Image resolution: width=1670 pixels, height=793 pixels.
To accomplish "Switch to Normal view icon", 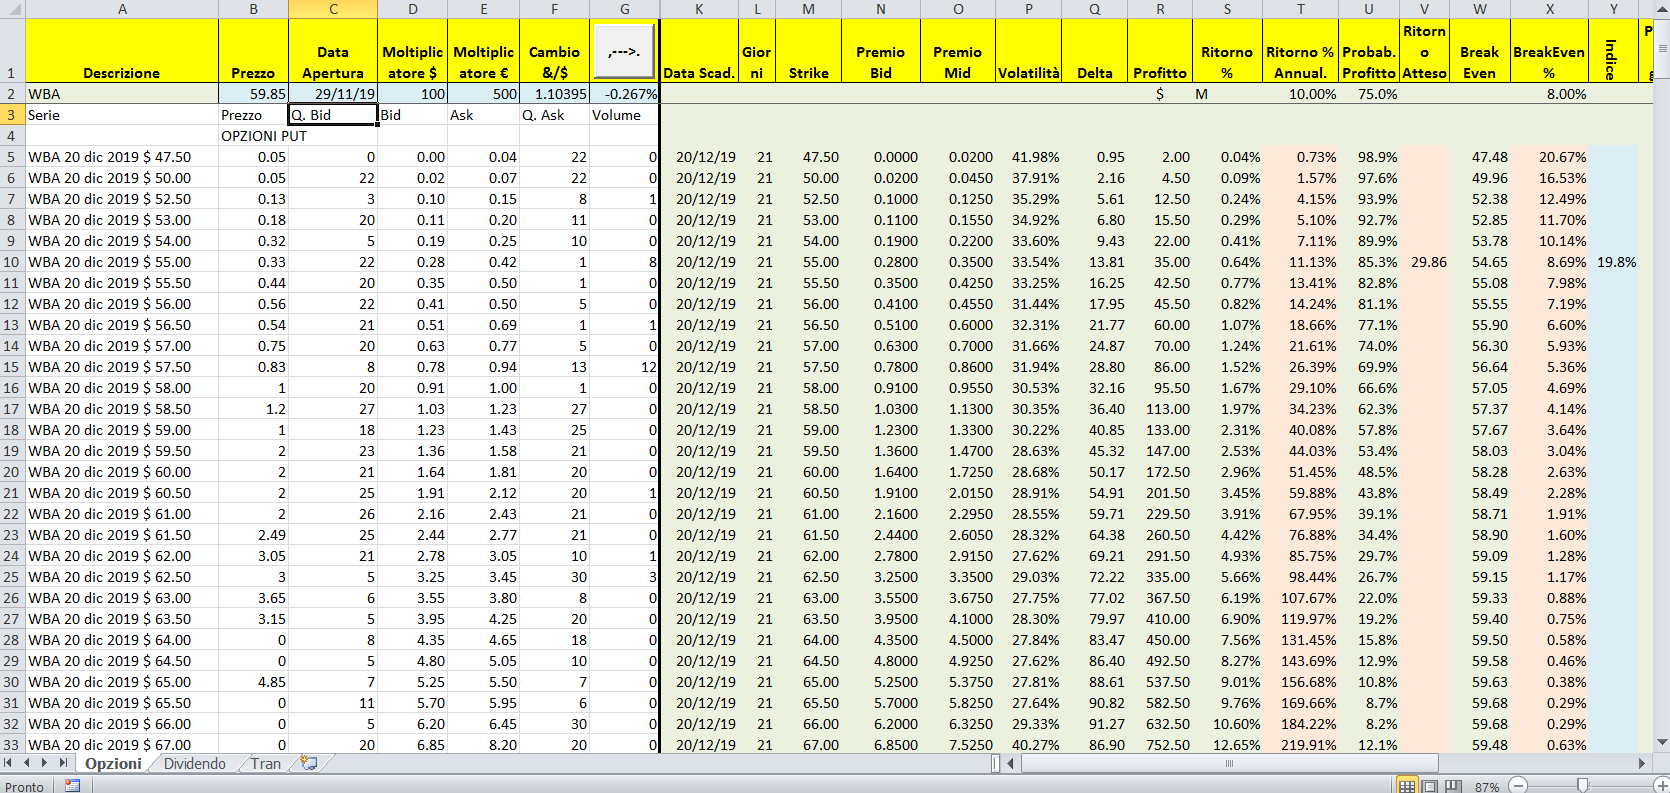I will point(1407,786).
